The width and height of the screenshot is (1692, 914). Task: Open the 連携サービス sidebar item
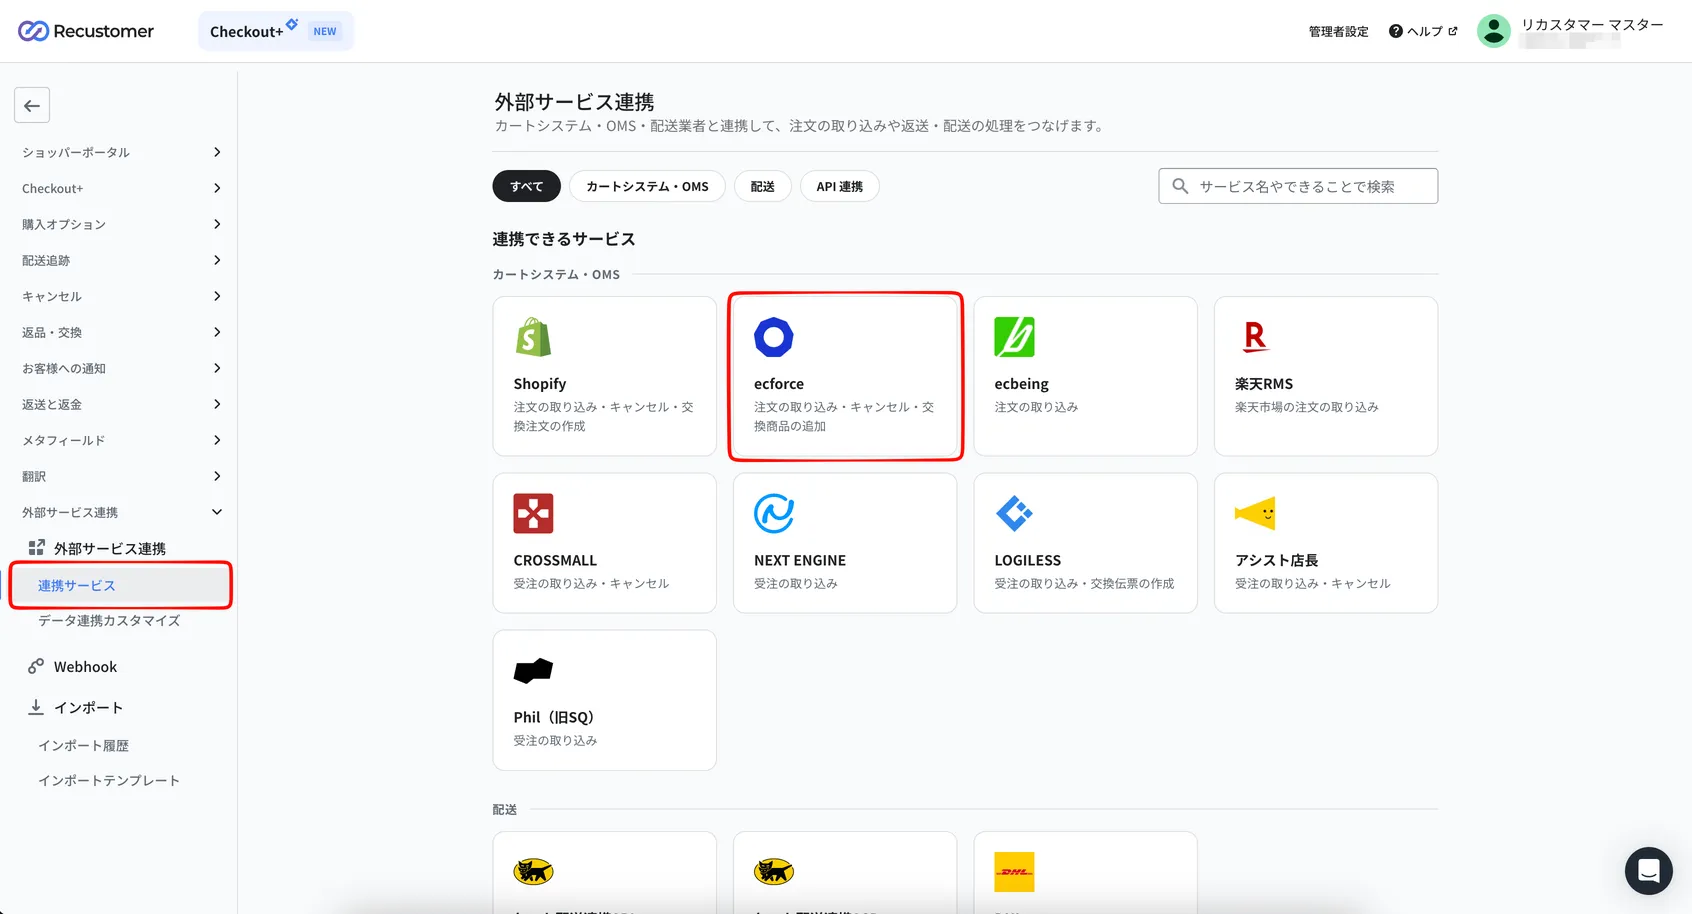pyautogui.click(x=121, y=585)
